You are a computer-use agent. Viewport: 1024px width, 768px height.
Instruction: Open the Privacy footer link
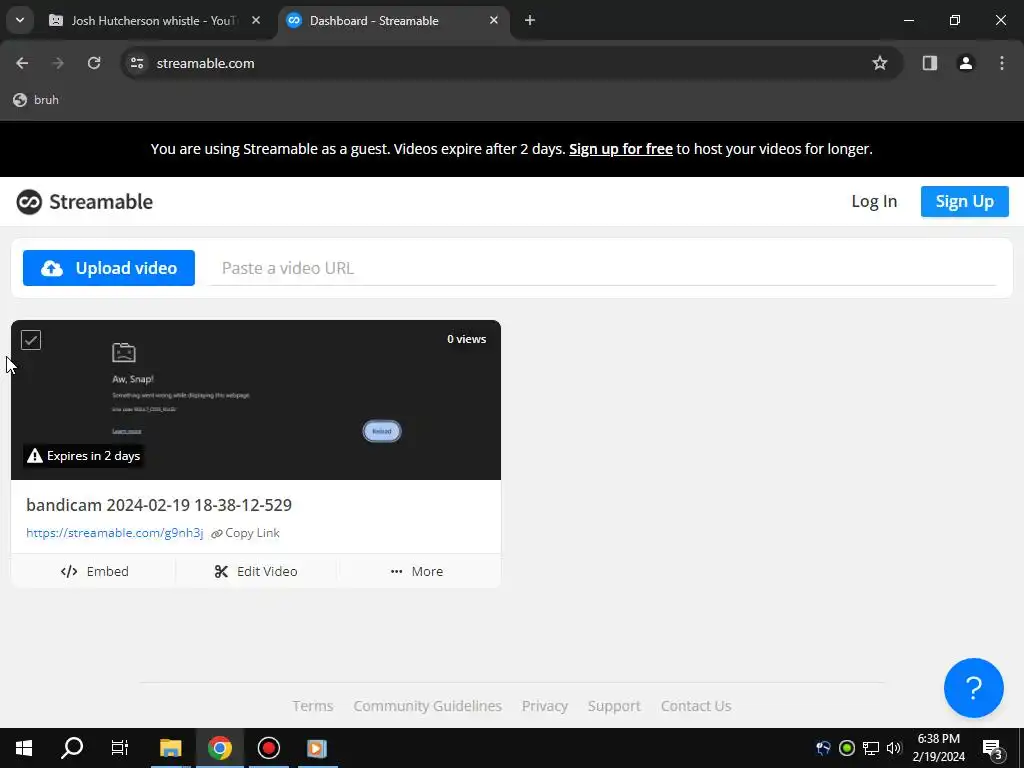pyautogui.click(x=545, y=706)
